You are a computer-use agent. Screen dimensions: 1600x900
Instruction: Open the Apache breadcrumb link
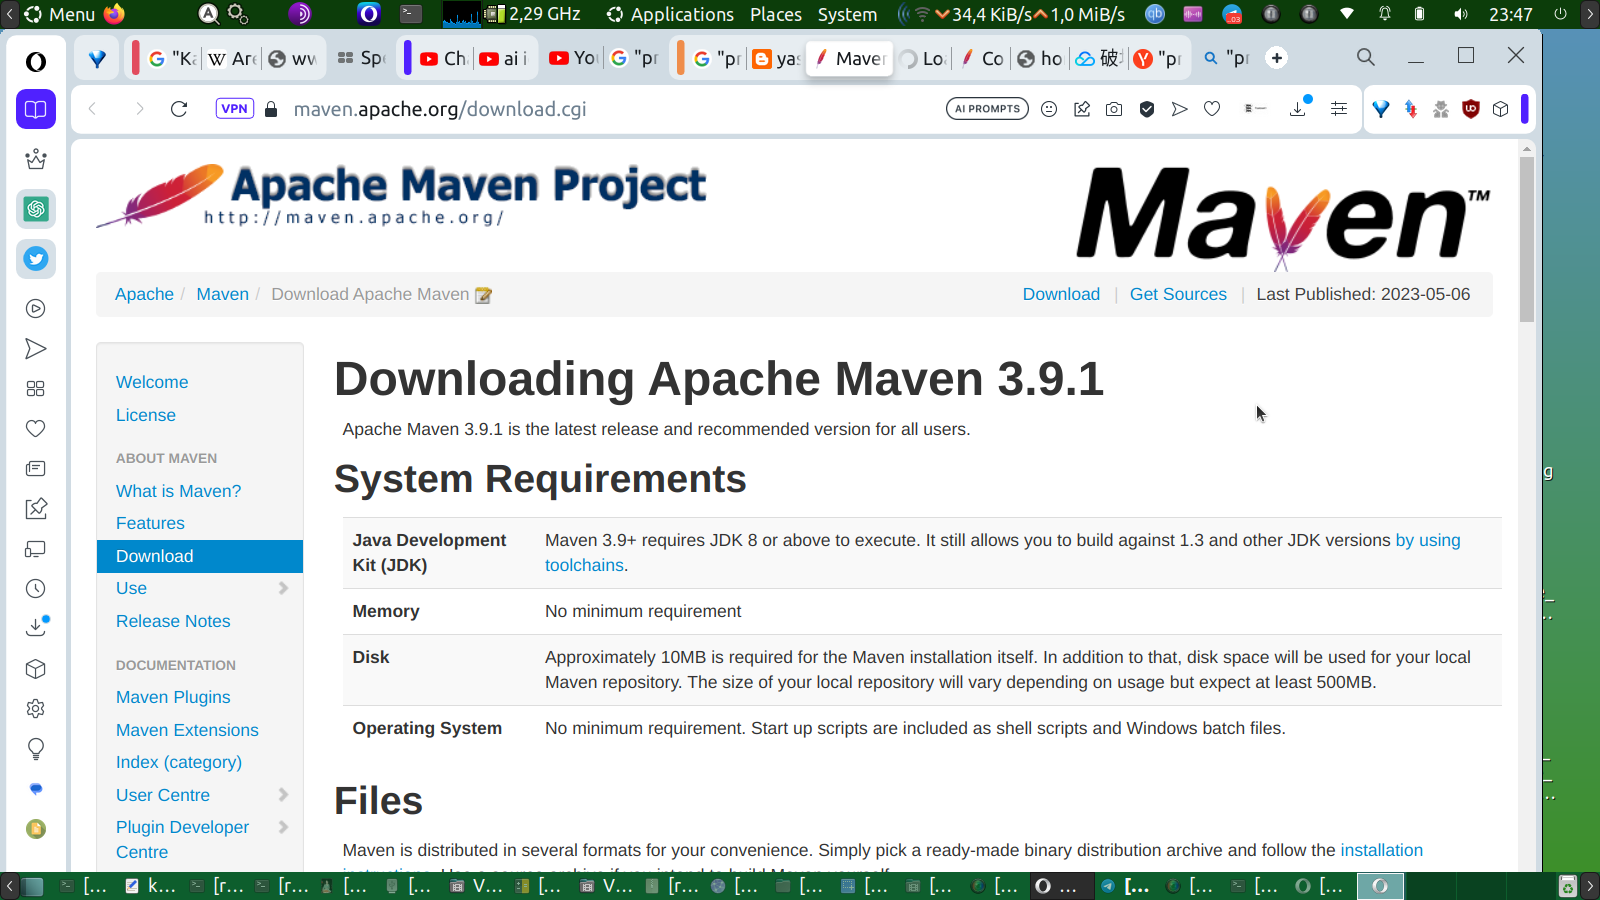pyautogui.click(x=144, y=294)
